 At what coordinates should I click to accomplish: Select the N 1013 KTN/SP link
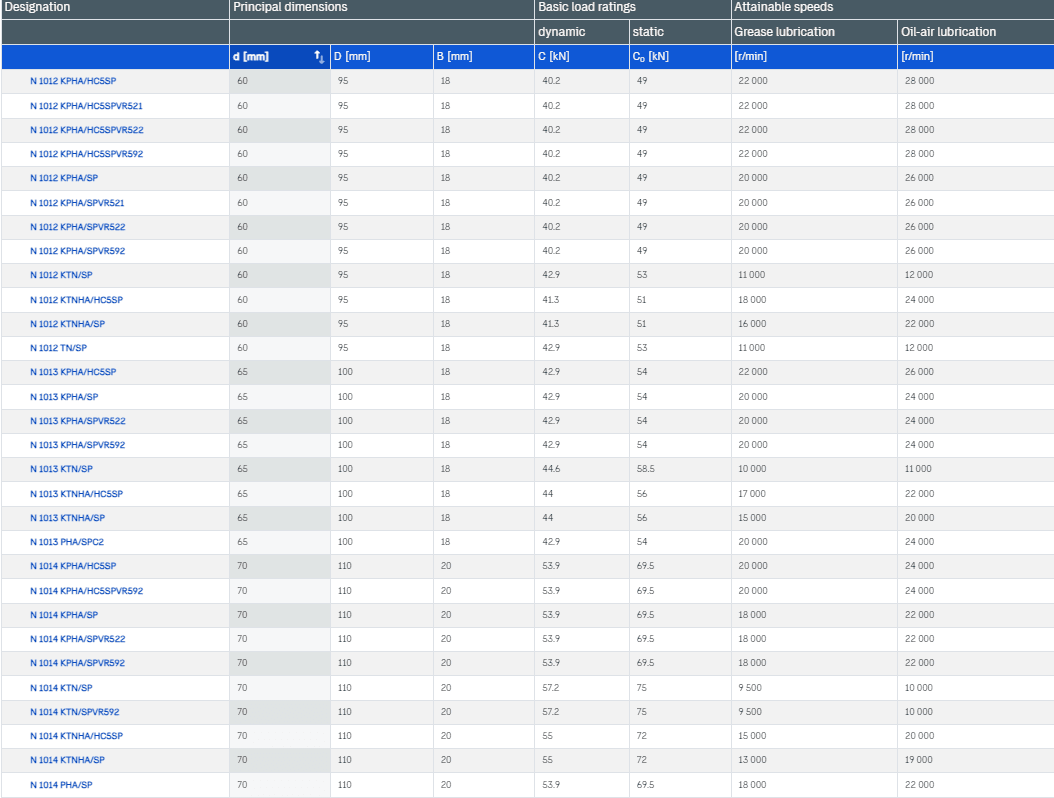[61, 469]
